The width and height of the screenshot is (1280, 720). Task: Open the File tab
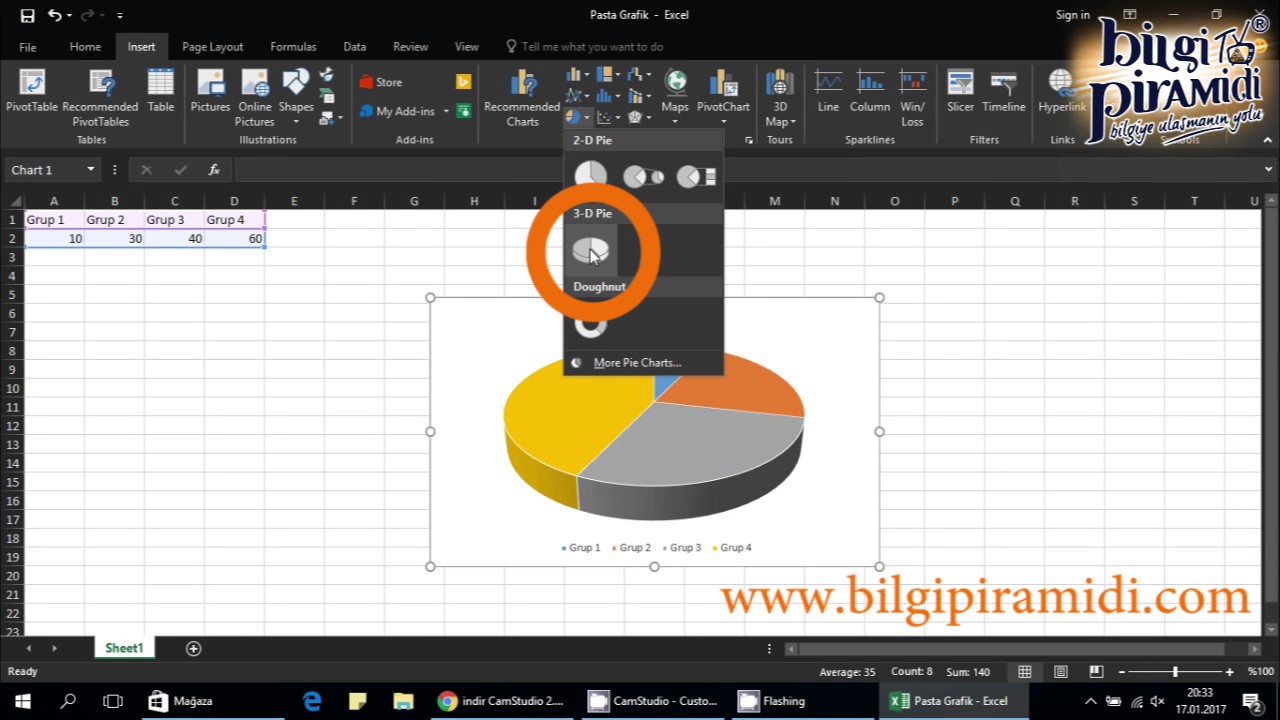point(28,47)
